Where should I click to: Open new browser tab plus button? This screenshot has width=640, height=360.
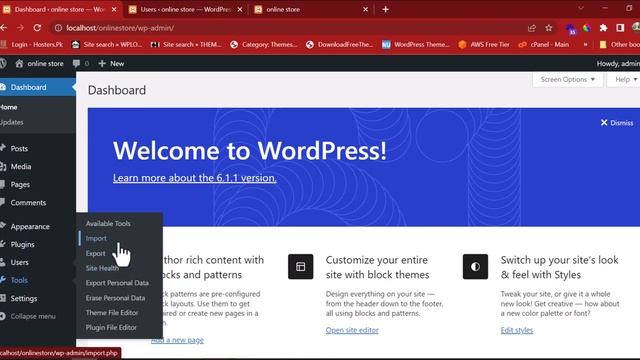[x=385, y=9]
